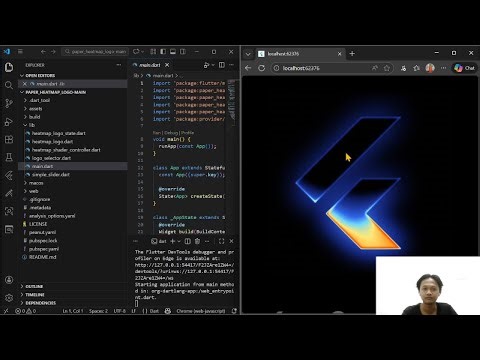Image resolution: width=480 pixels, height=360 pixels.
Task: Open Customize Layout button in title bar
Action: click(153, 52)
